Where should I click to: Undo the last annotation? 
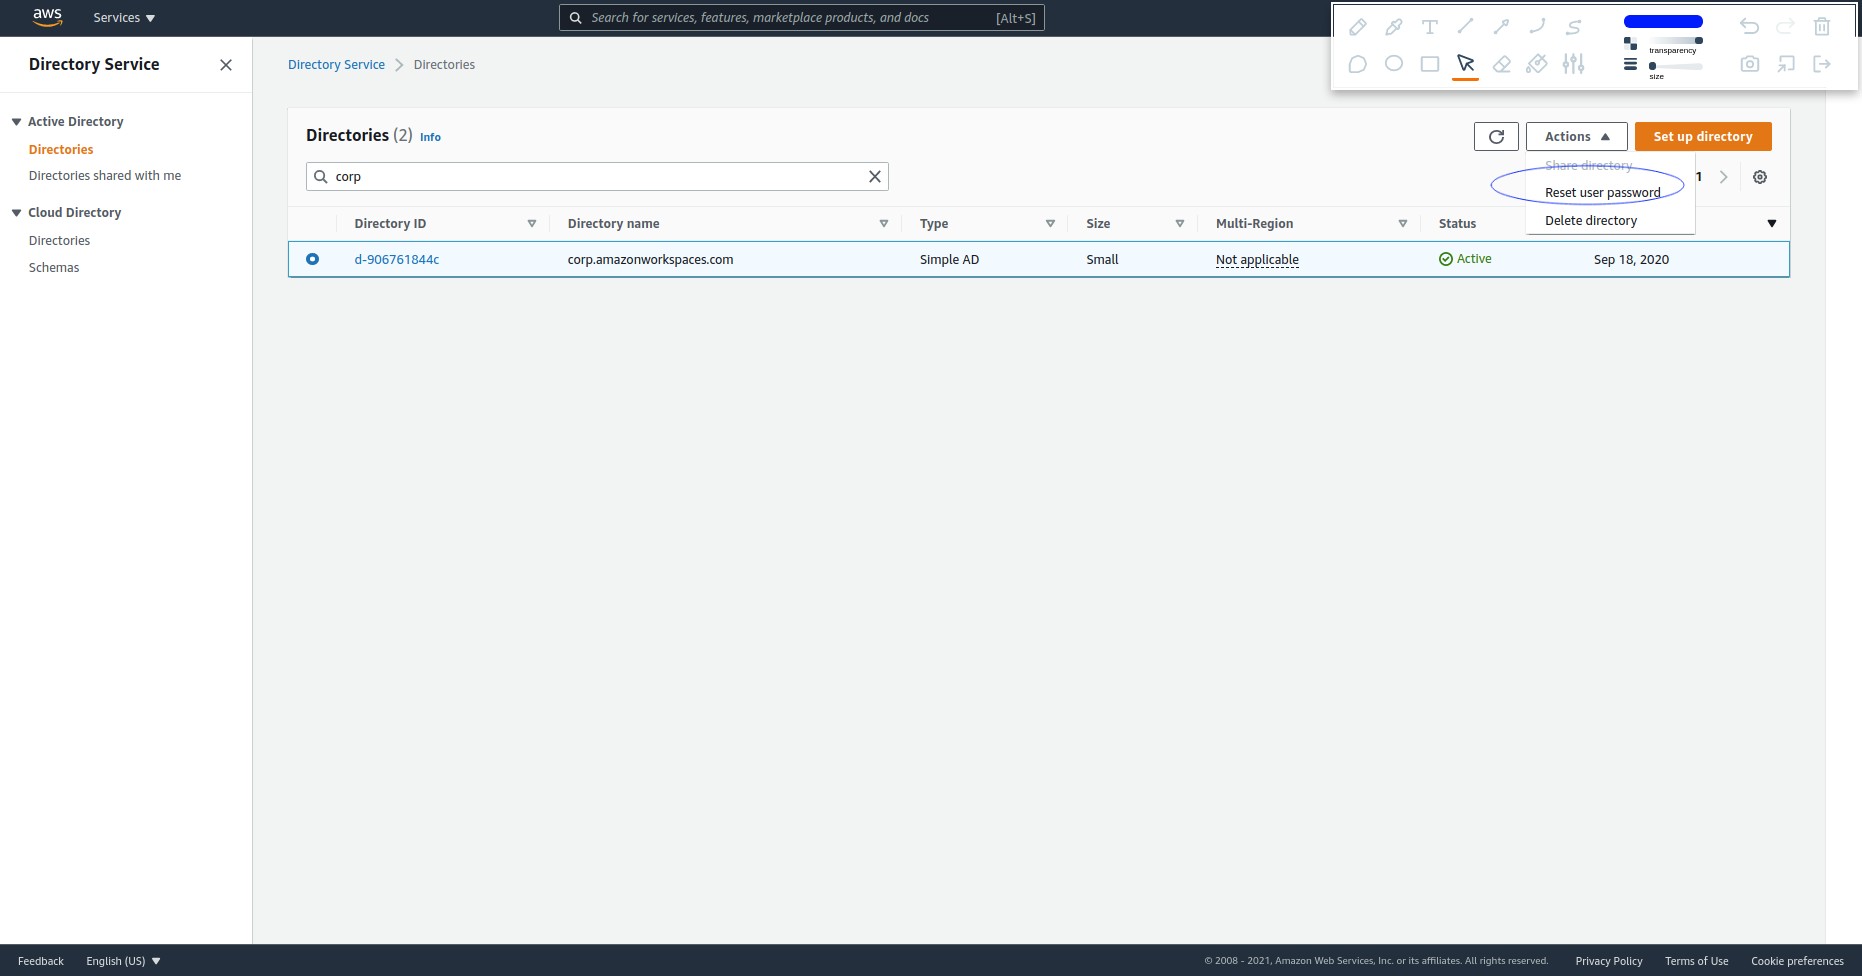click(1749, 25)
